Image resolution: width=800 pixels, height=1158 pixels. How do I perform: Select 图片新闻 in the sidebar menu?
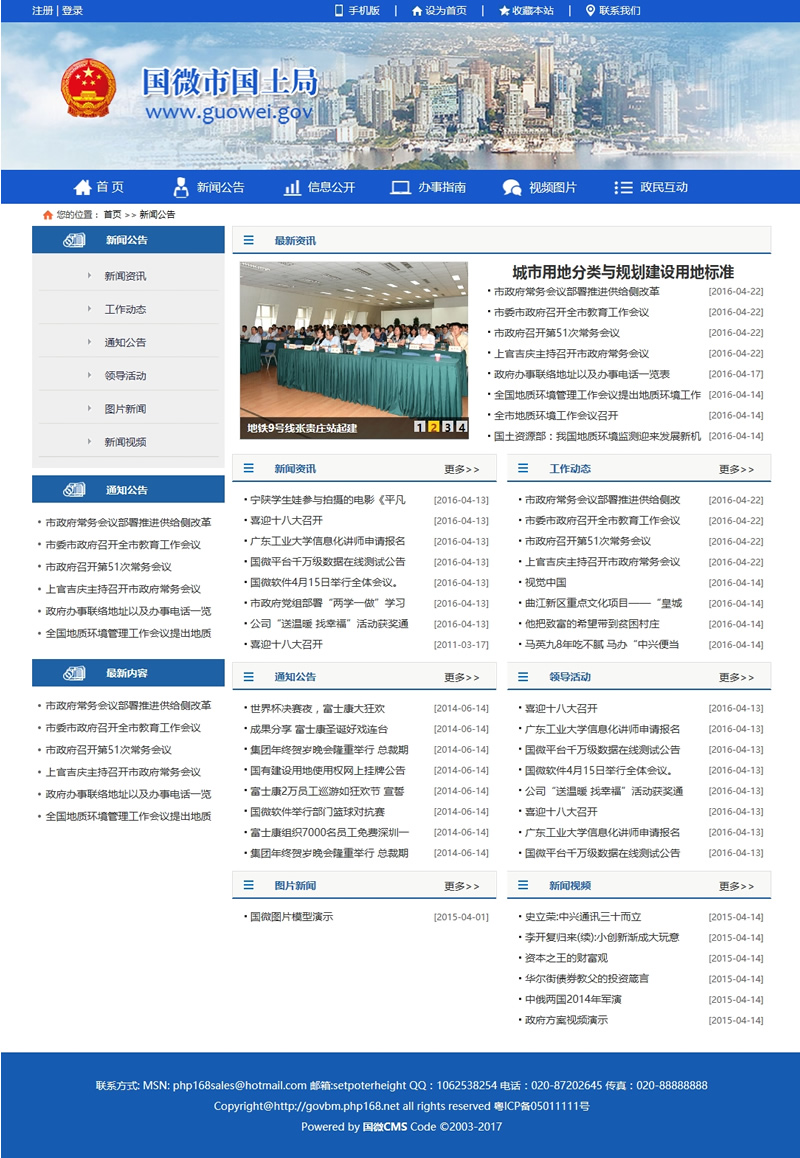pos(125,409)
